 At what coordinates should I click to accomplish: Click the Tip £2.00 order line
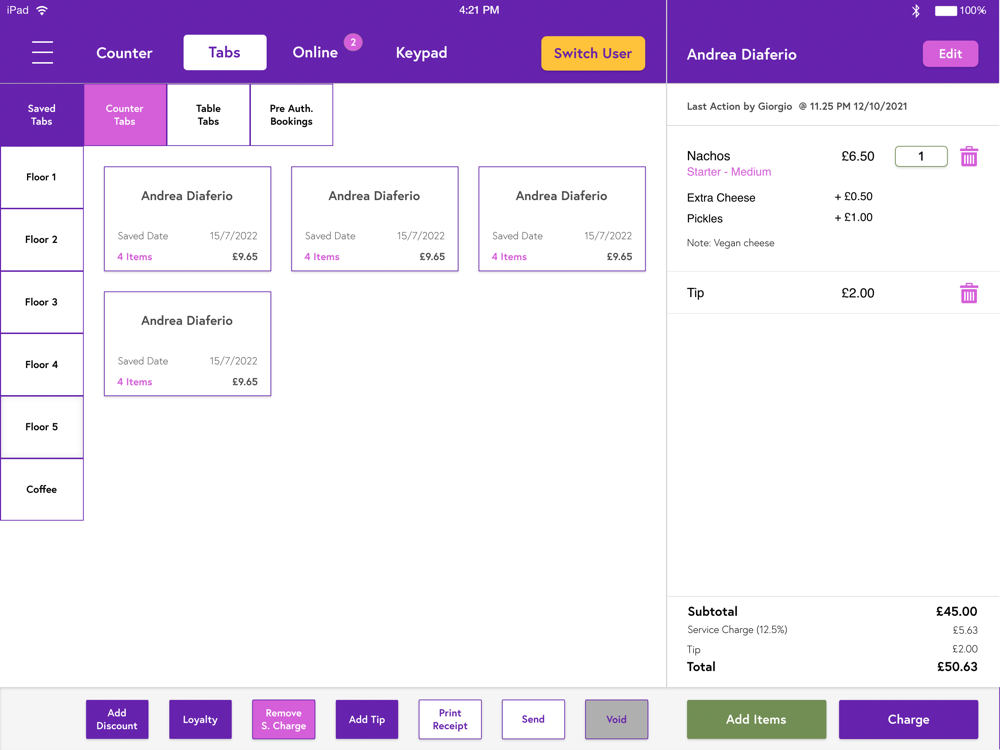[833, 293]
